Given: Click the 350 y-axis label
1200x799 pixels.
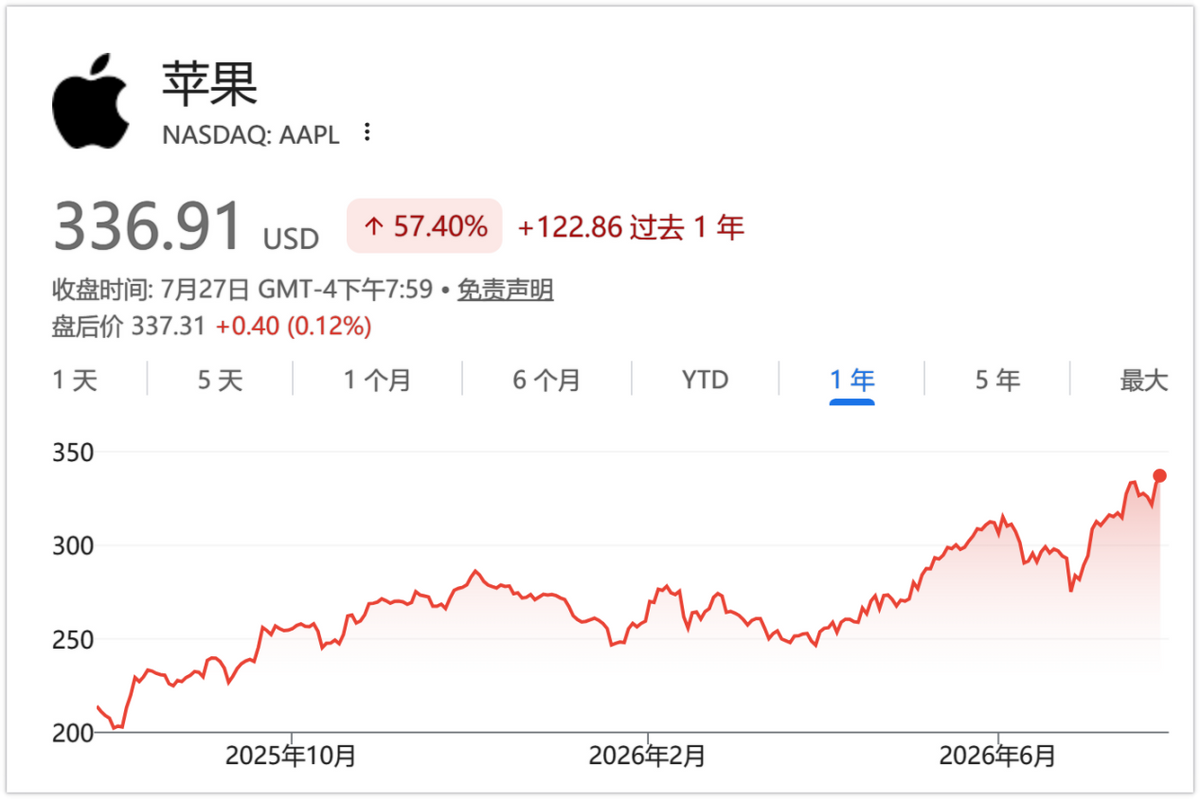Looking at the screenshot, I should pos(72,453).
